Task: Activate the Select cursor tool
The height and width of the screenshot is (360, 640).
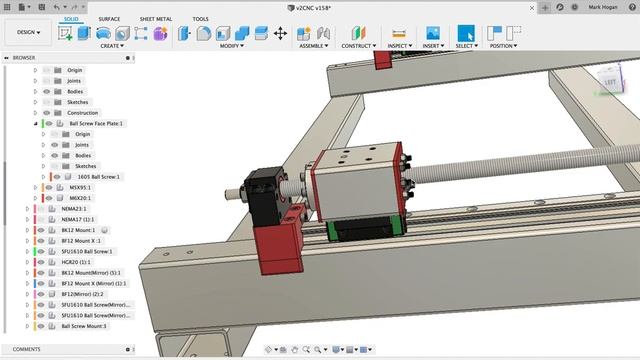Action: coord(466,33)
